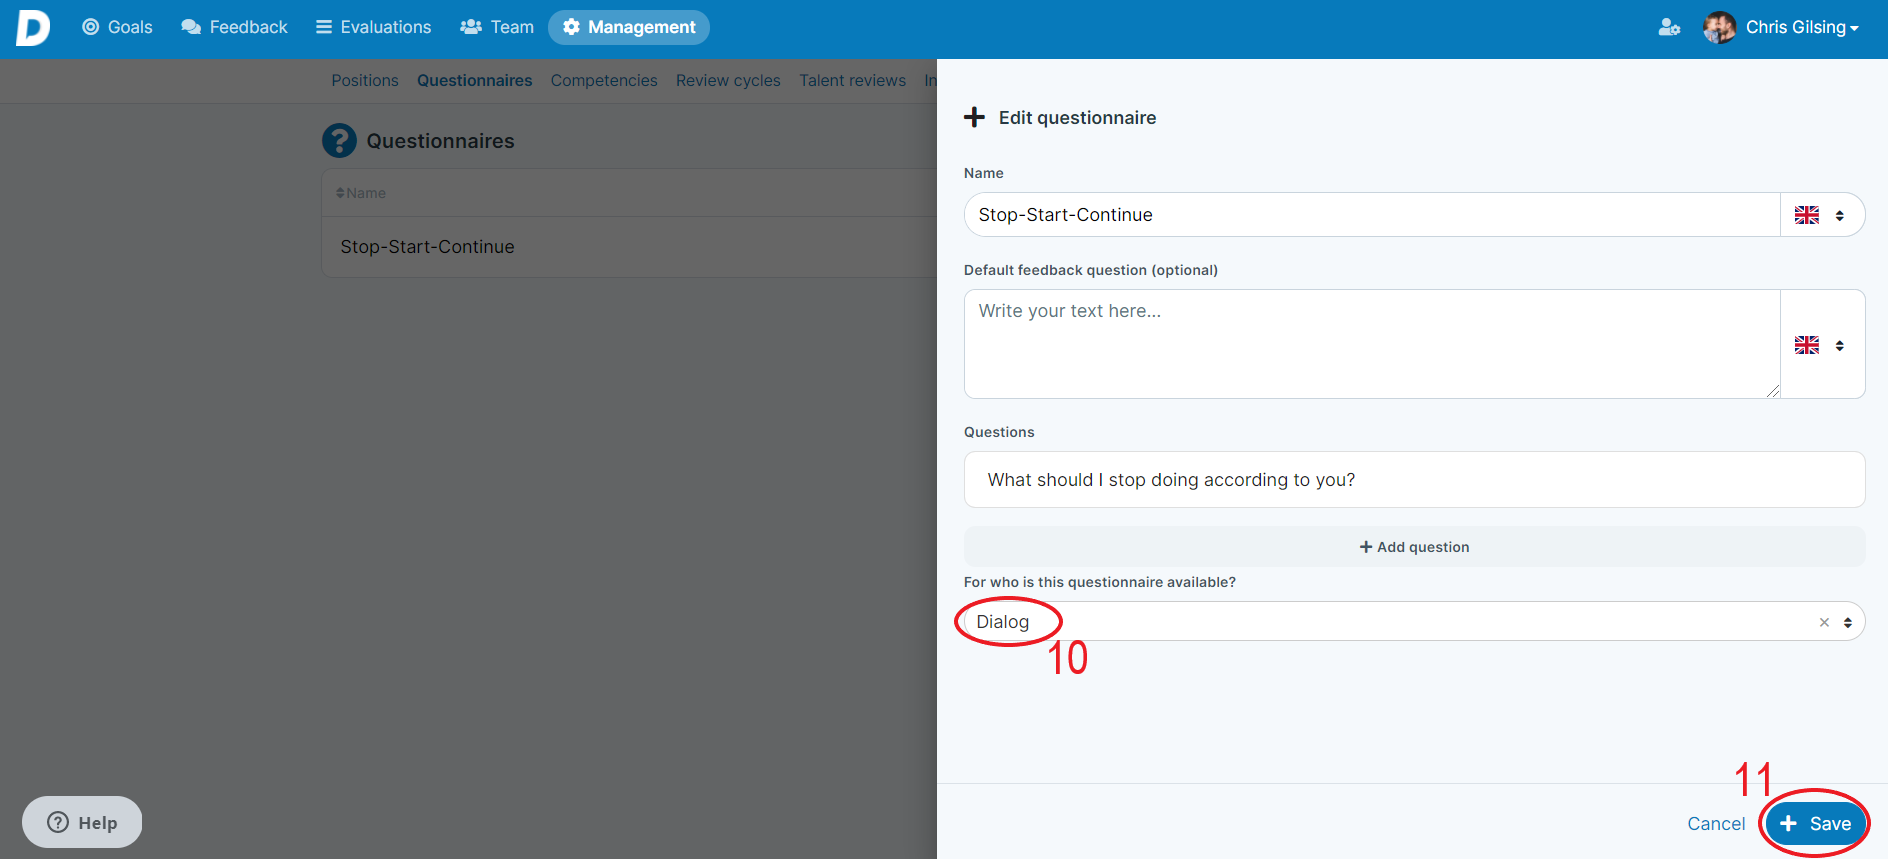This screenshot has width=1888, height=859.
Task: Open the Talent reviews tab
Action: (853, 80)
